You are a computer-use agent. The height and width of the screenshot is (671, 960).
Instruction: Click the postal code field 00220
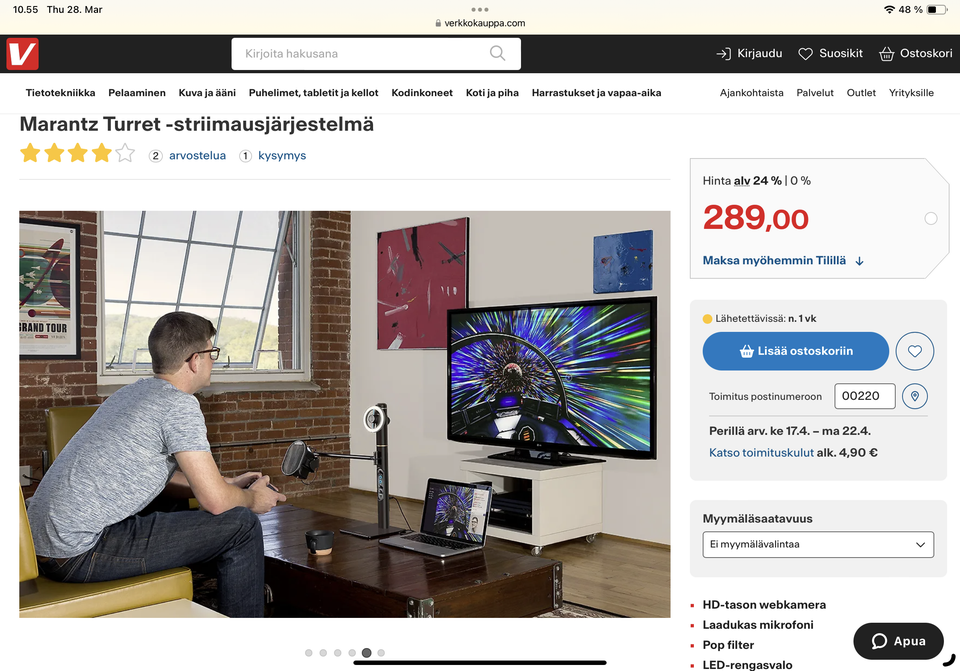(x=864, y=396)
